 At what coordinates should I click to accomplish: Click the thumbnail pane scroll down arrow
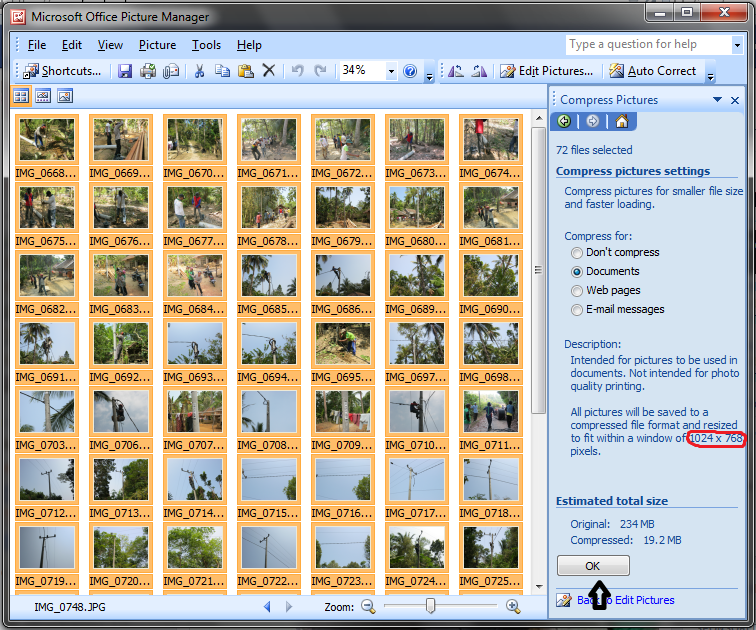coord(539,587)
